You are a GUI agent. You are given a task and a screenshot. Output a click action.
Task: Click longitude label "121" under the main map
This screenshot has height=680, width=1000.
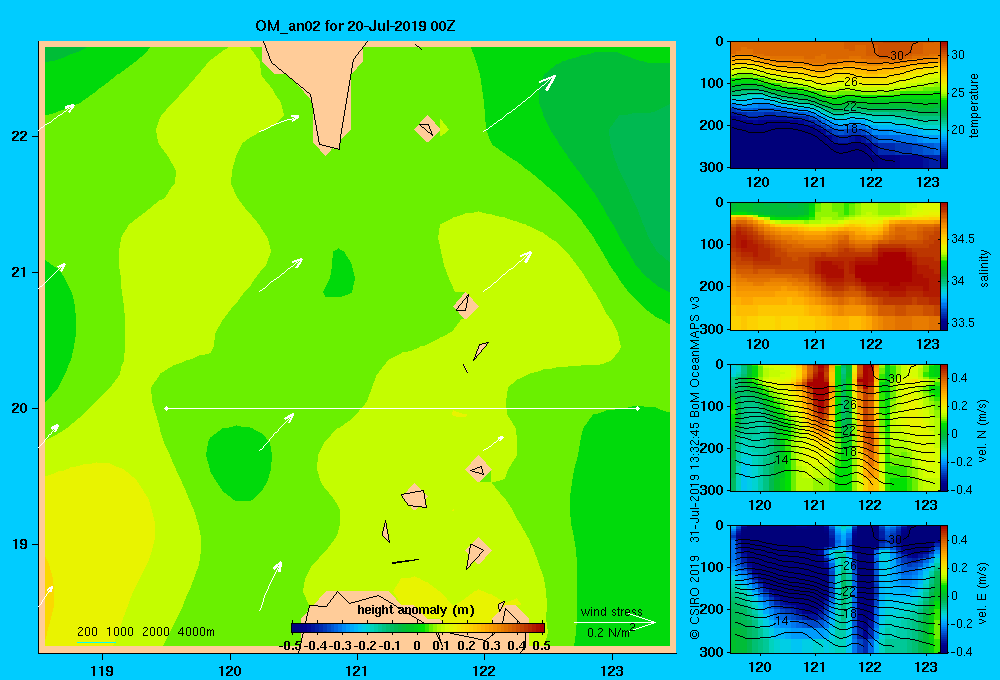tap(357, 670)
